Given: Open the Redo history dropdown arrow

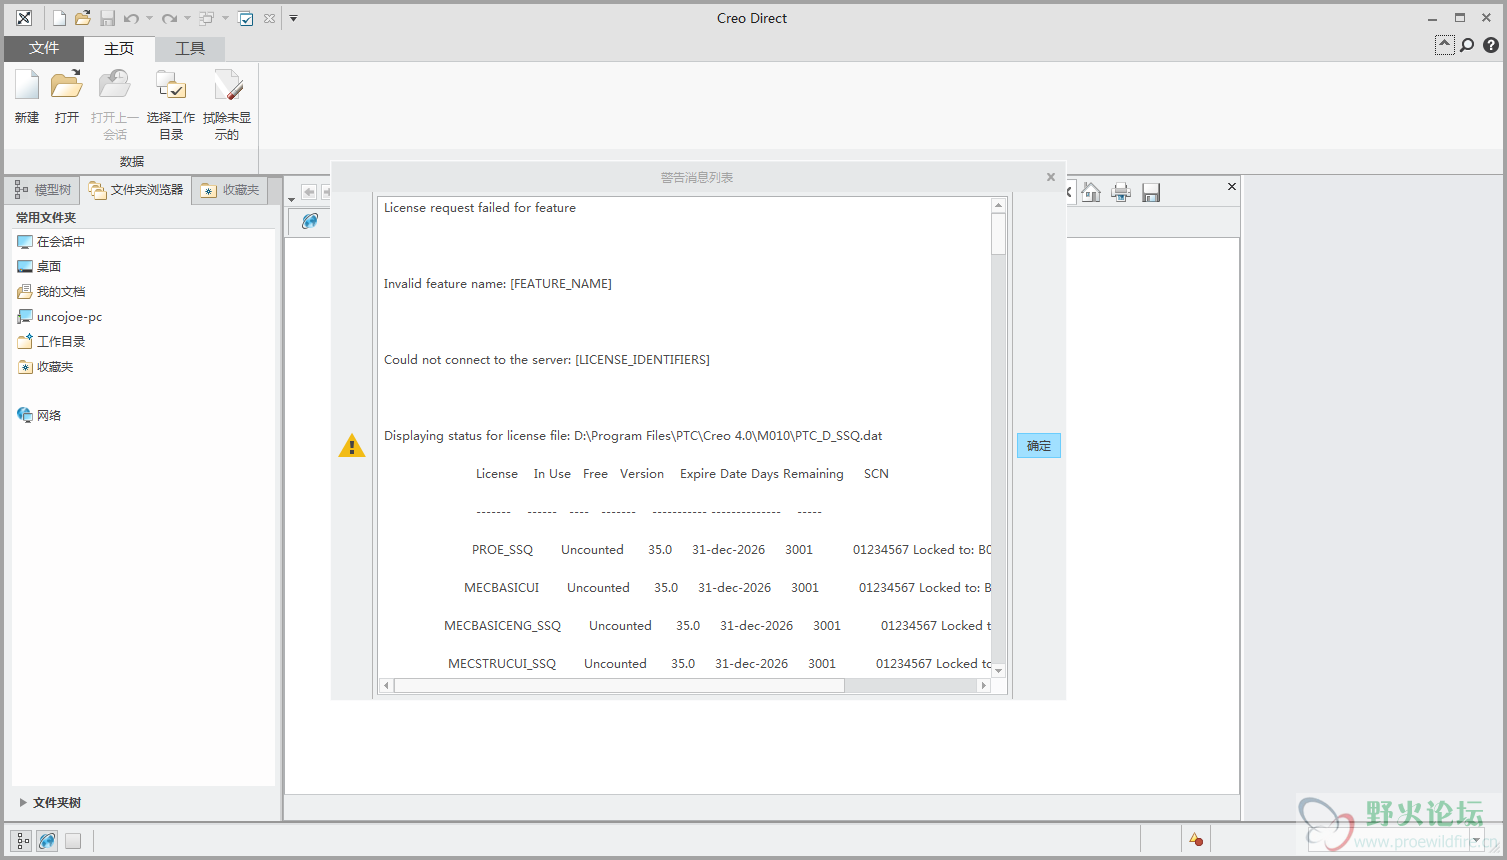Looking at the screenshot, I should click(187, 18).
